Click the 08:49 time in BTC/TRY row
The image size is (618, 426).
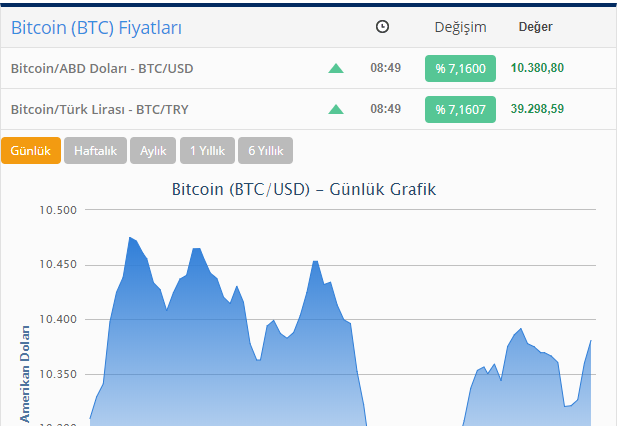(x=385, y=109)
